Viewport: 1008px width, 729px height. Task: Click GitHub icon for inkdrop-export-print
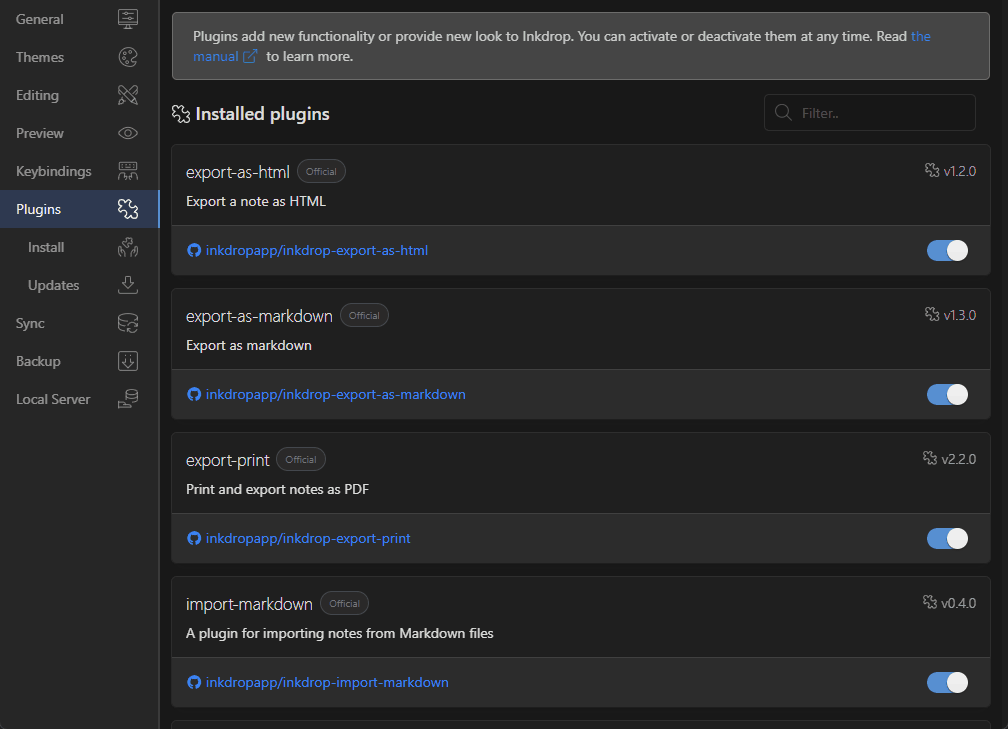(x=194, y=538)
